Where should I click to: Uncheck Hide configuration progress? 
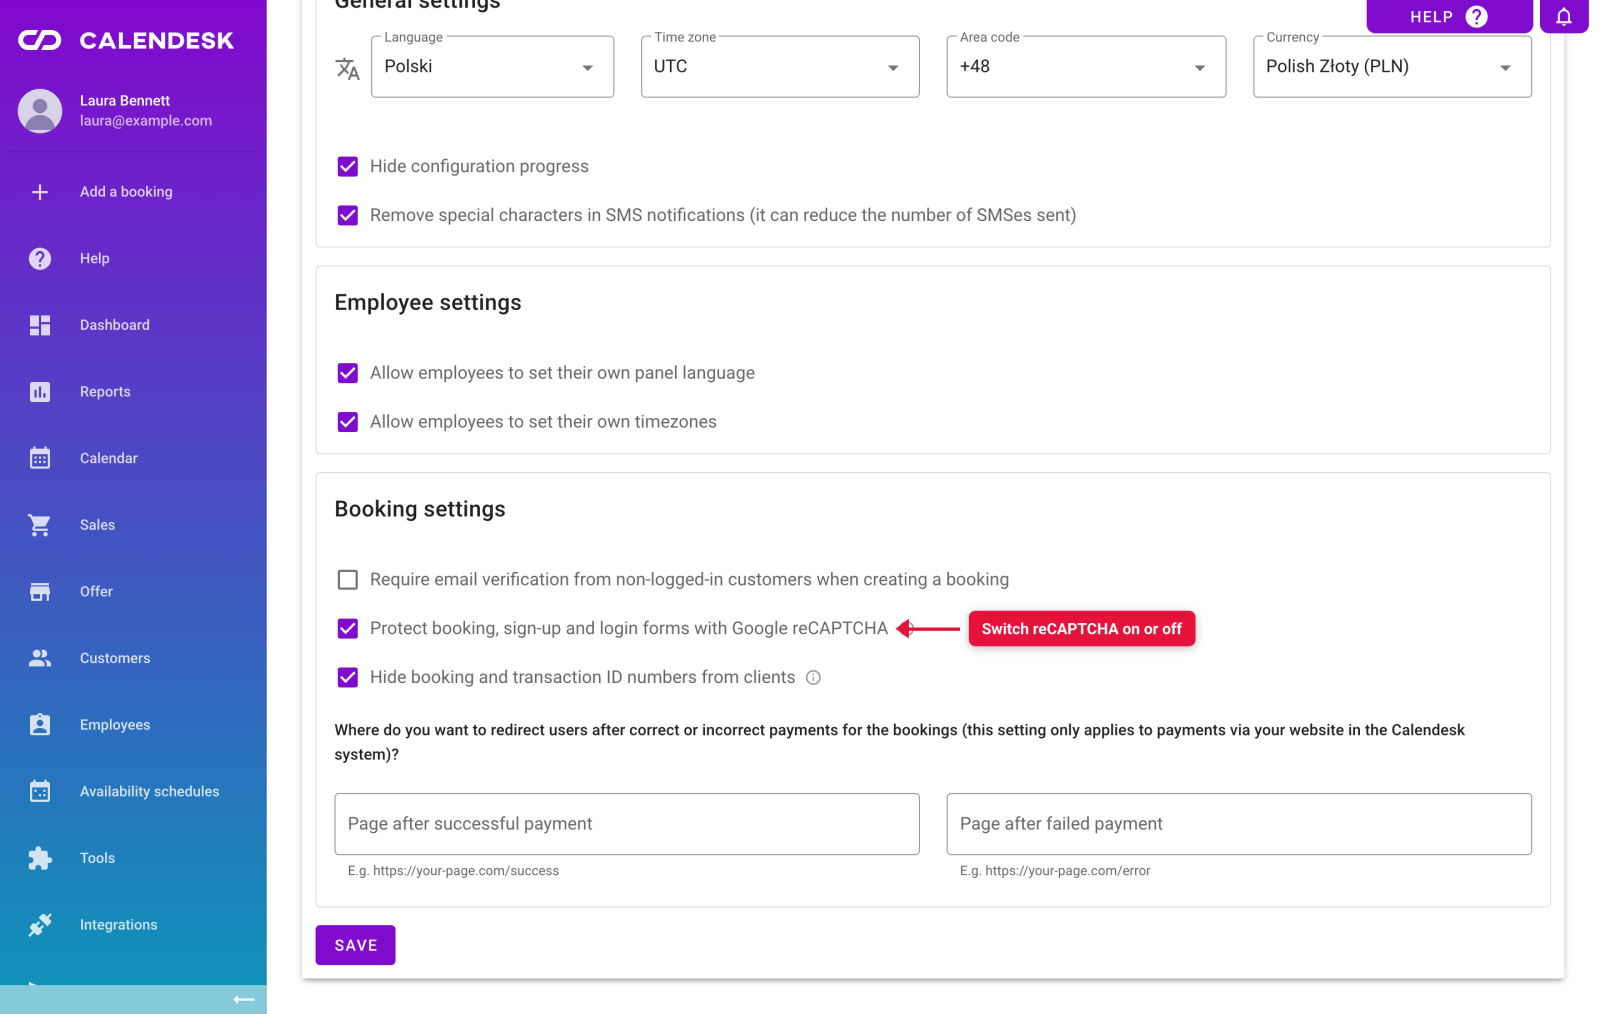348,167
